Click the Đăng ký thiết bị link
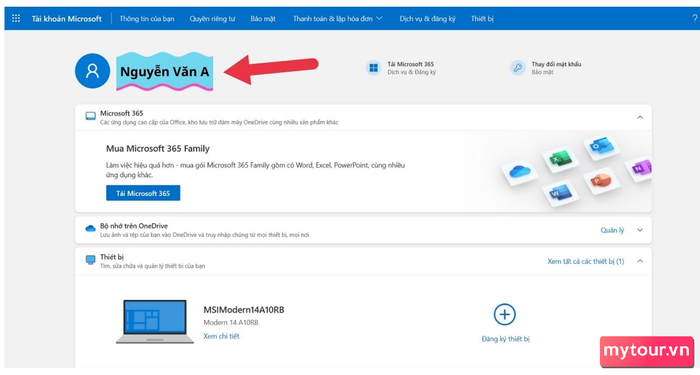The height and width of the screenshot is (375, 700). point(505,339)
